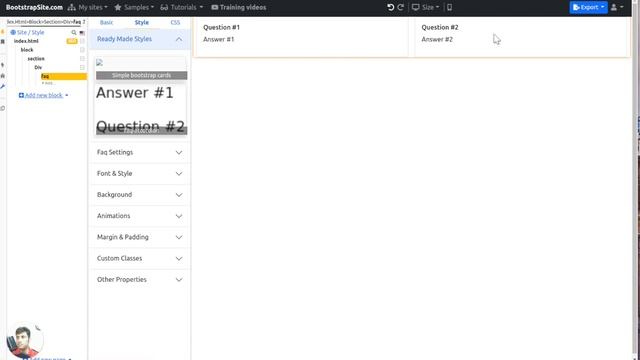Viewport: 640px width, 360px height.
Task: Toggle the checkbox on Div row
Action: click(82, 67)
